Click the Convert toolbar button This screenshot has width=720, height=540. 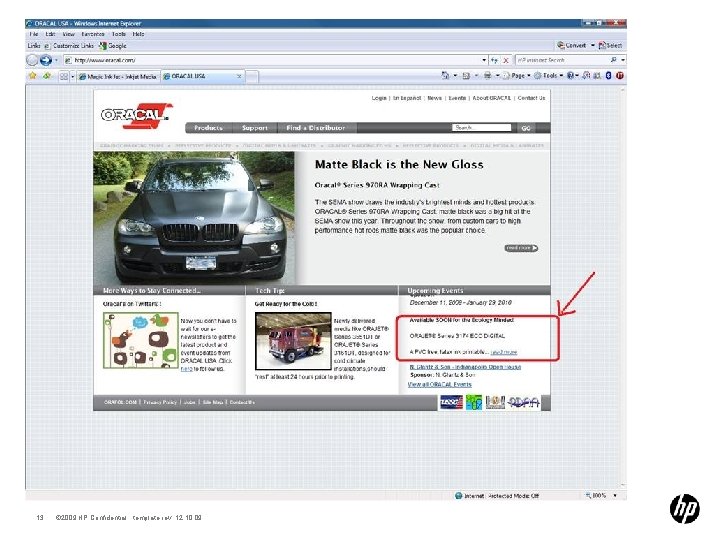click(x=572, y=45)
